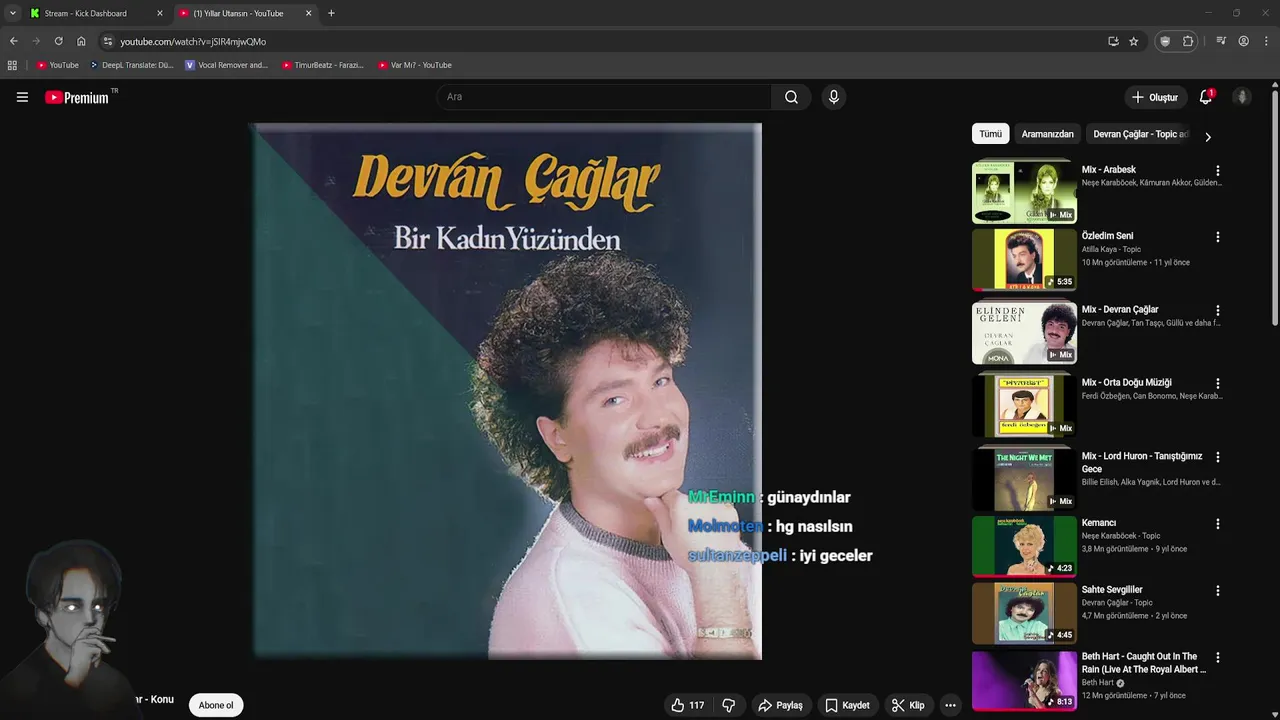Open options menu for Mix - Arabesk
The image size is (1280, 720).
click(1217, 171)
